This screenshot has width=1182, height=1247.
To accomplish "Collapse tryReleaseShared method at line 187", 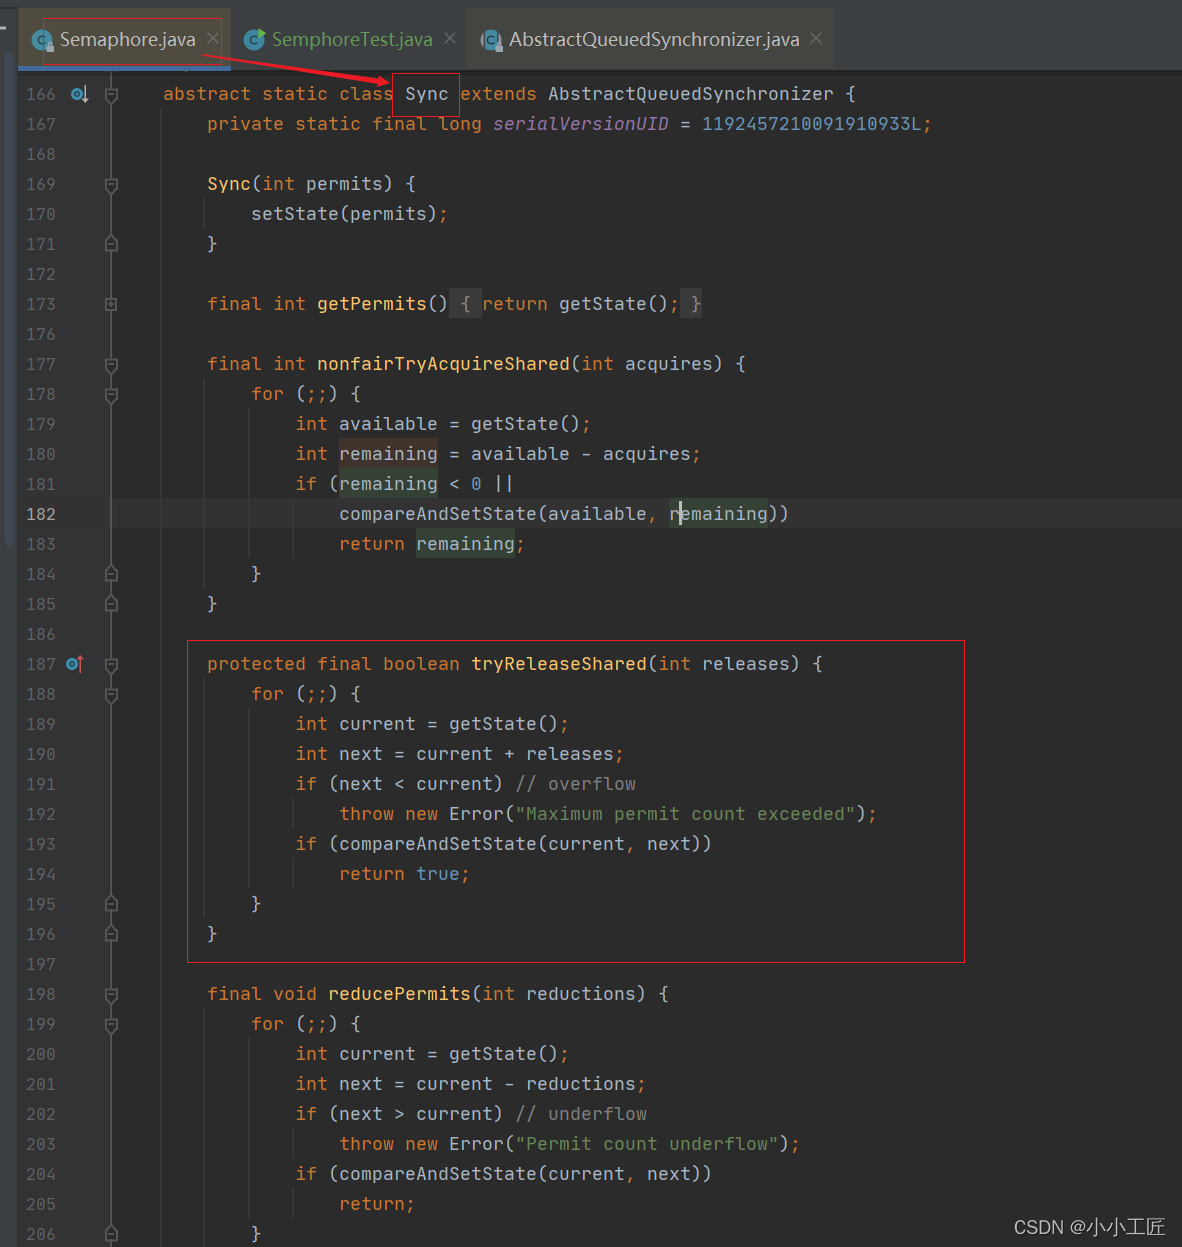I will tap(112, 664).
